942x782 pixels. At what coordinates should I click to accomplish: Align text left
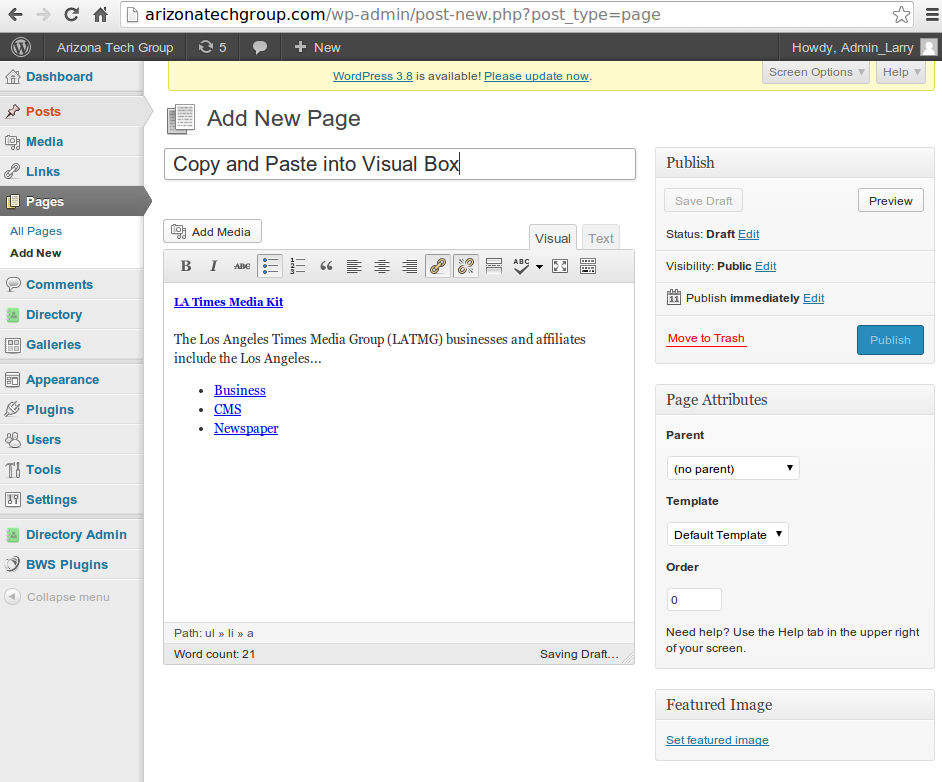point(354,266)
